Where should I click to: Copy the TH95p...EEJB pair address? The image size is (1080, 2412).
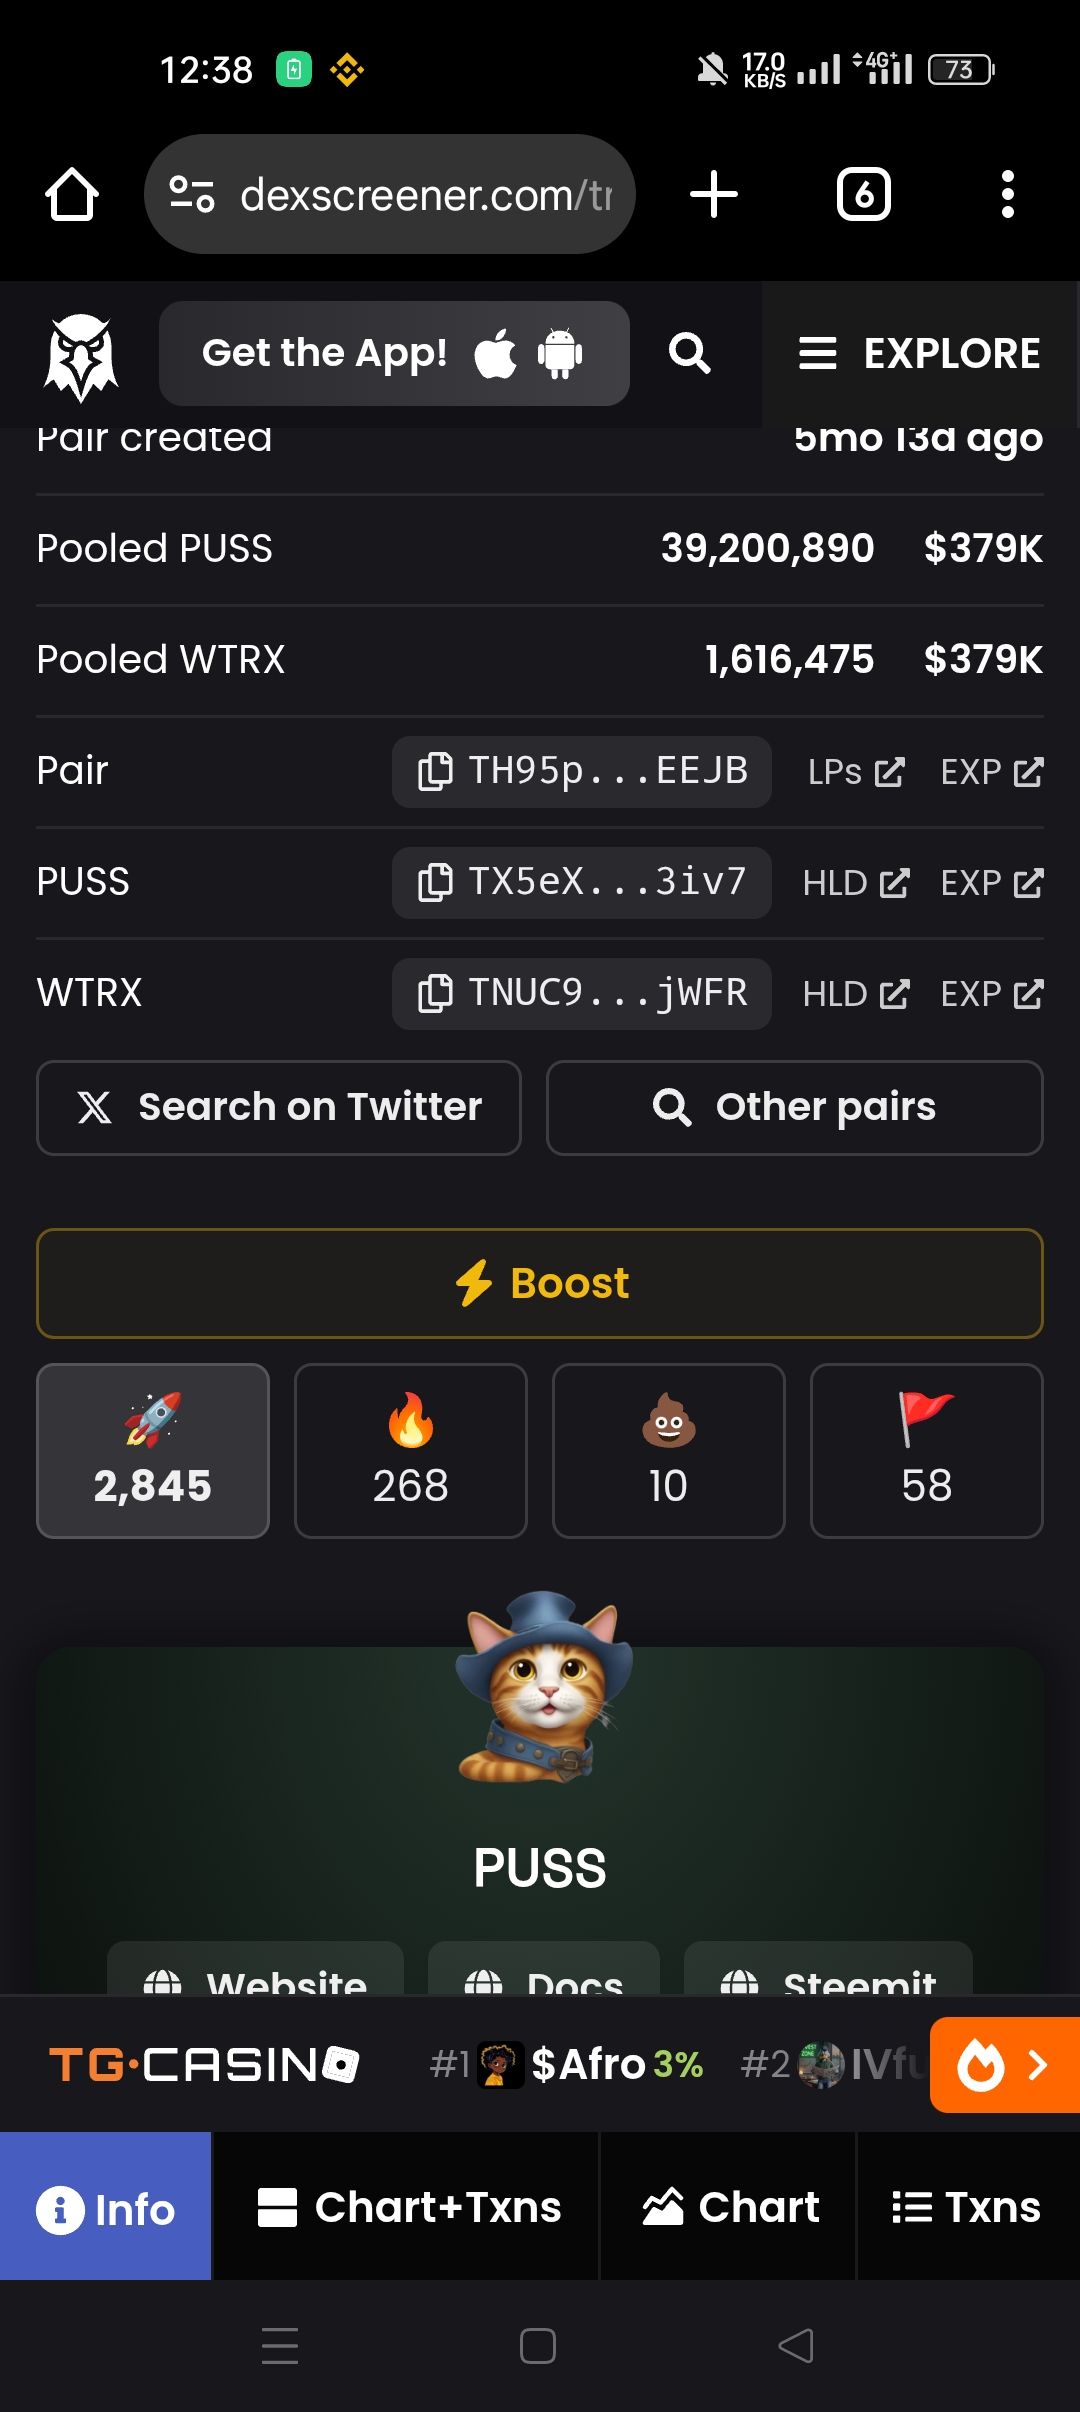[581, 771]
